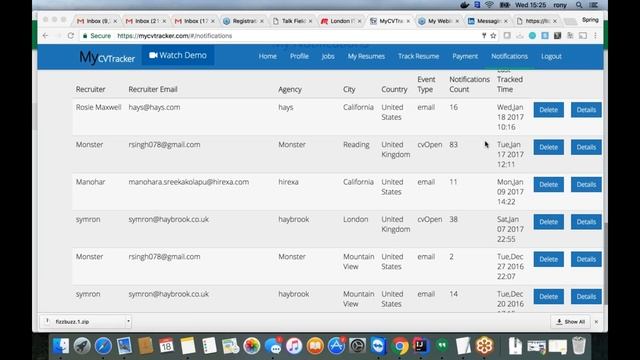640x360 pixels.
Task: Open iTunes music app in dock
Action: pos(294,346)
